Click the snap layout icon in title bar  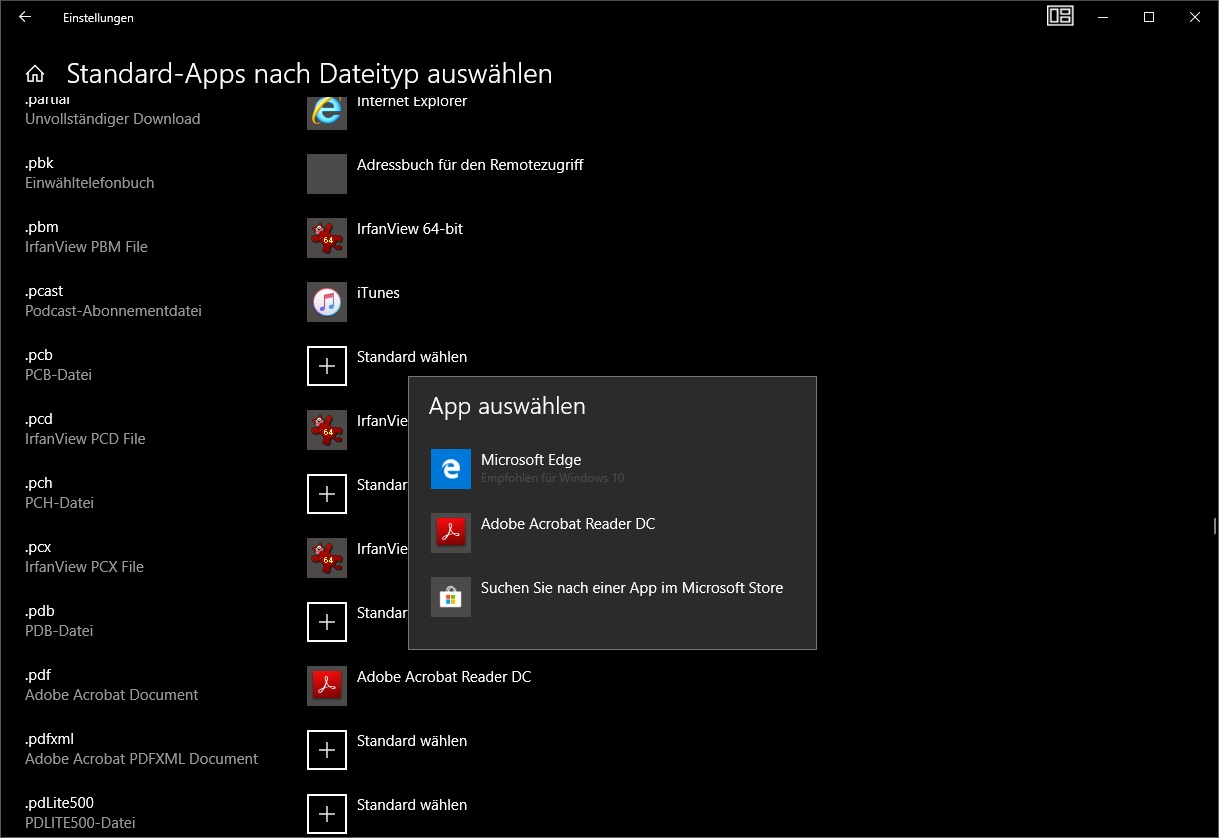[x=1060, y=16]
